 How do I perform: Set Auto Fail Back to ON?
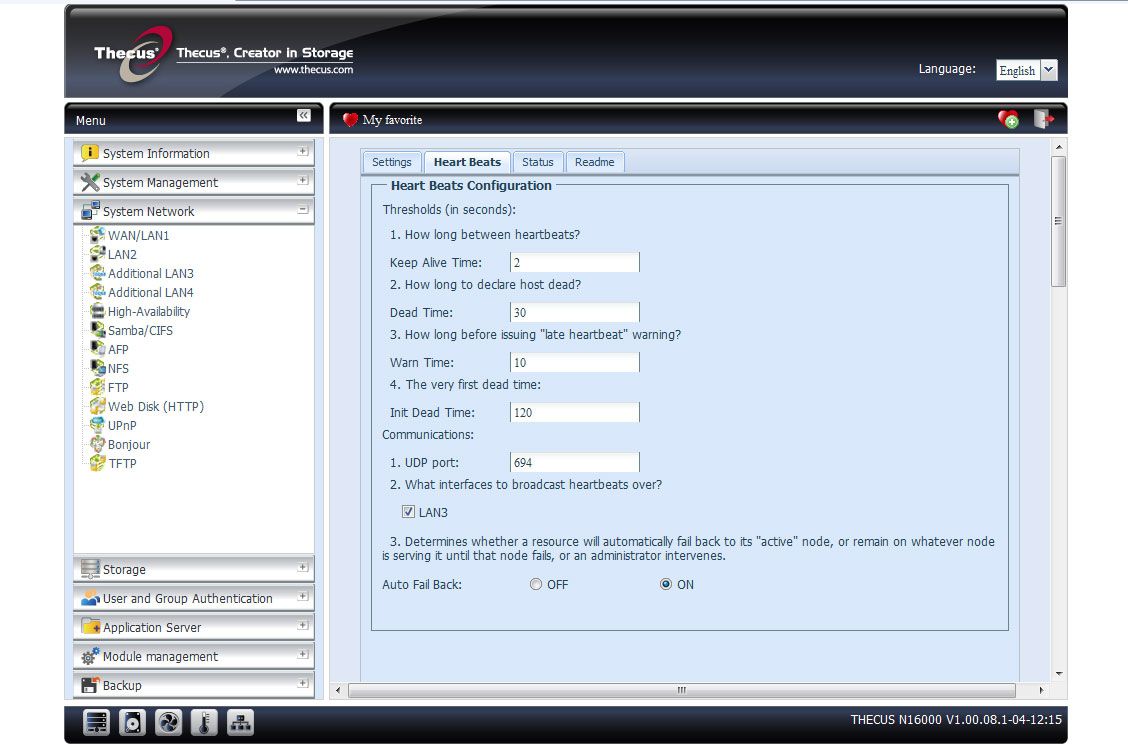(x=665, y=584)
